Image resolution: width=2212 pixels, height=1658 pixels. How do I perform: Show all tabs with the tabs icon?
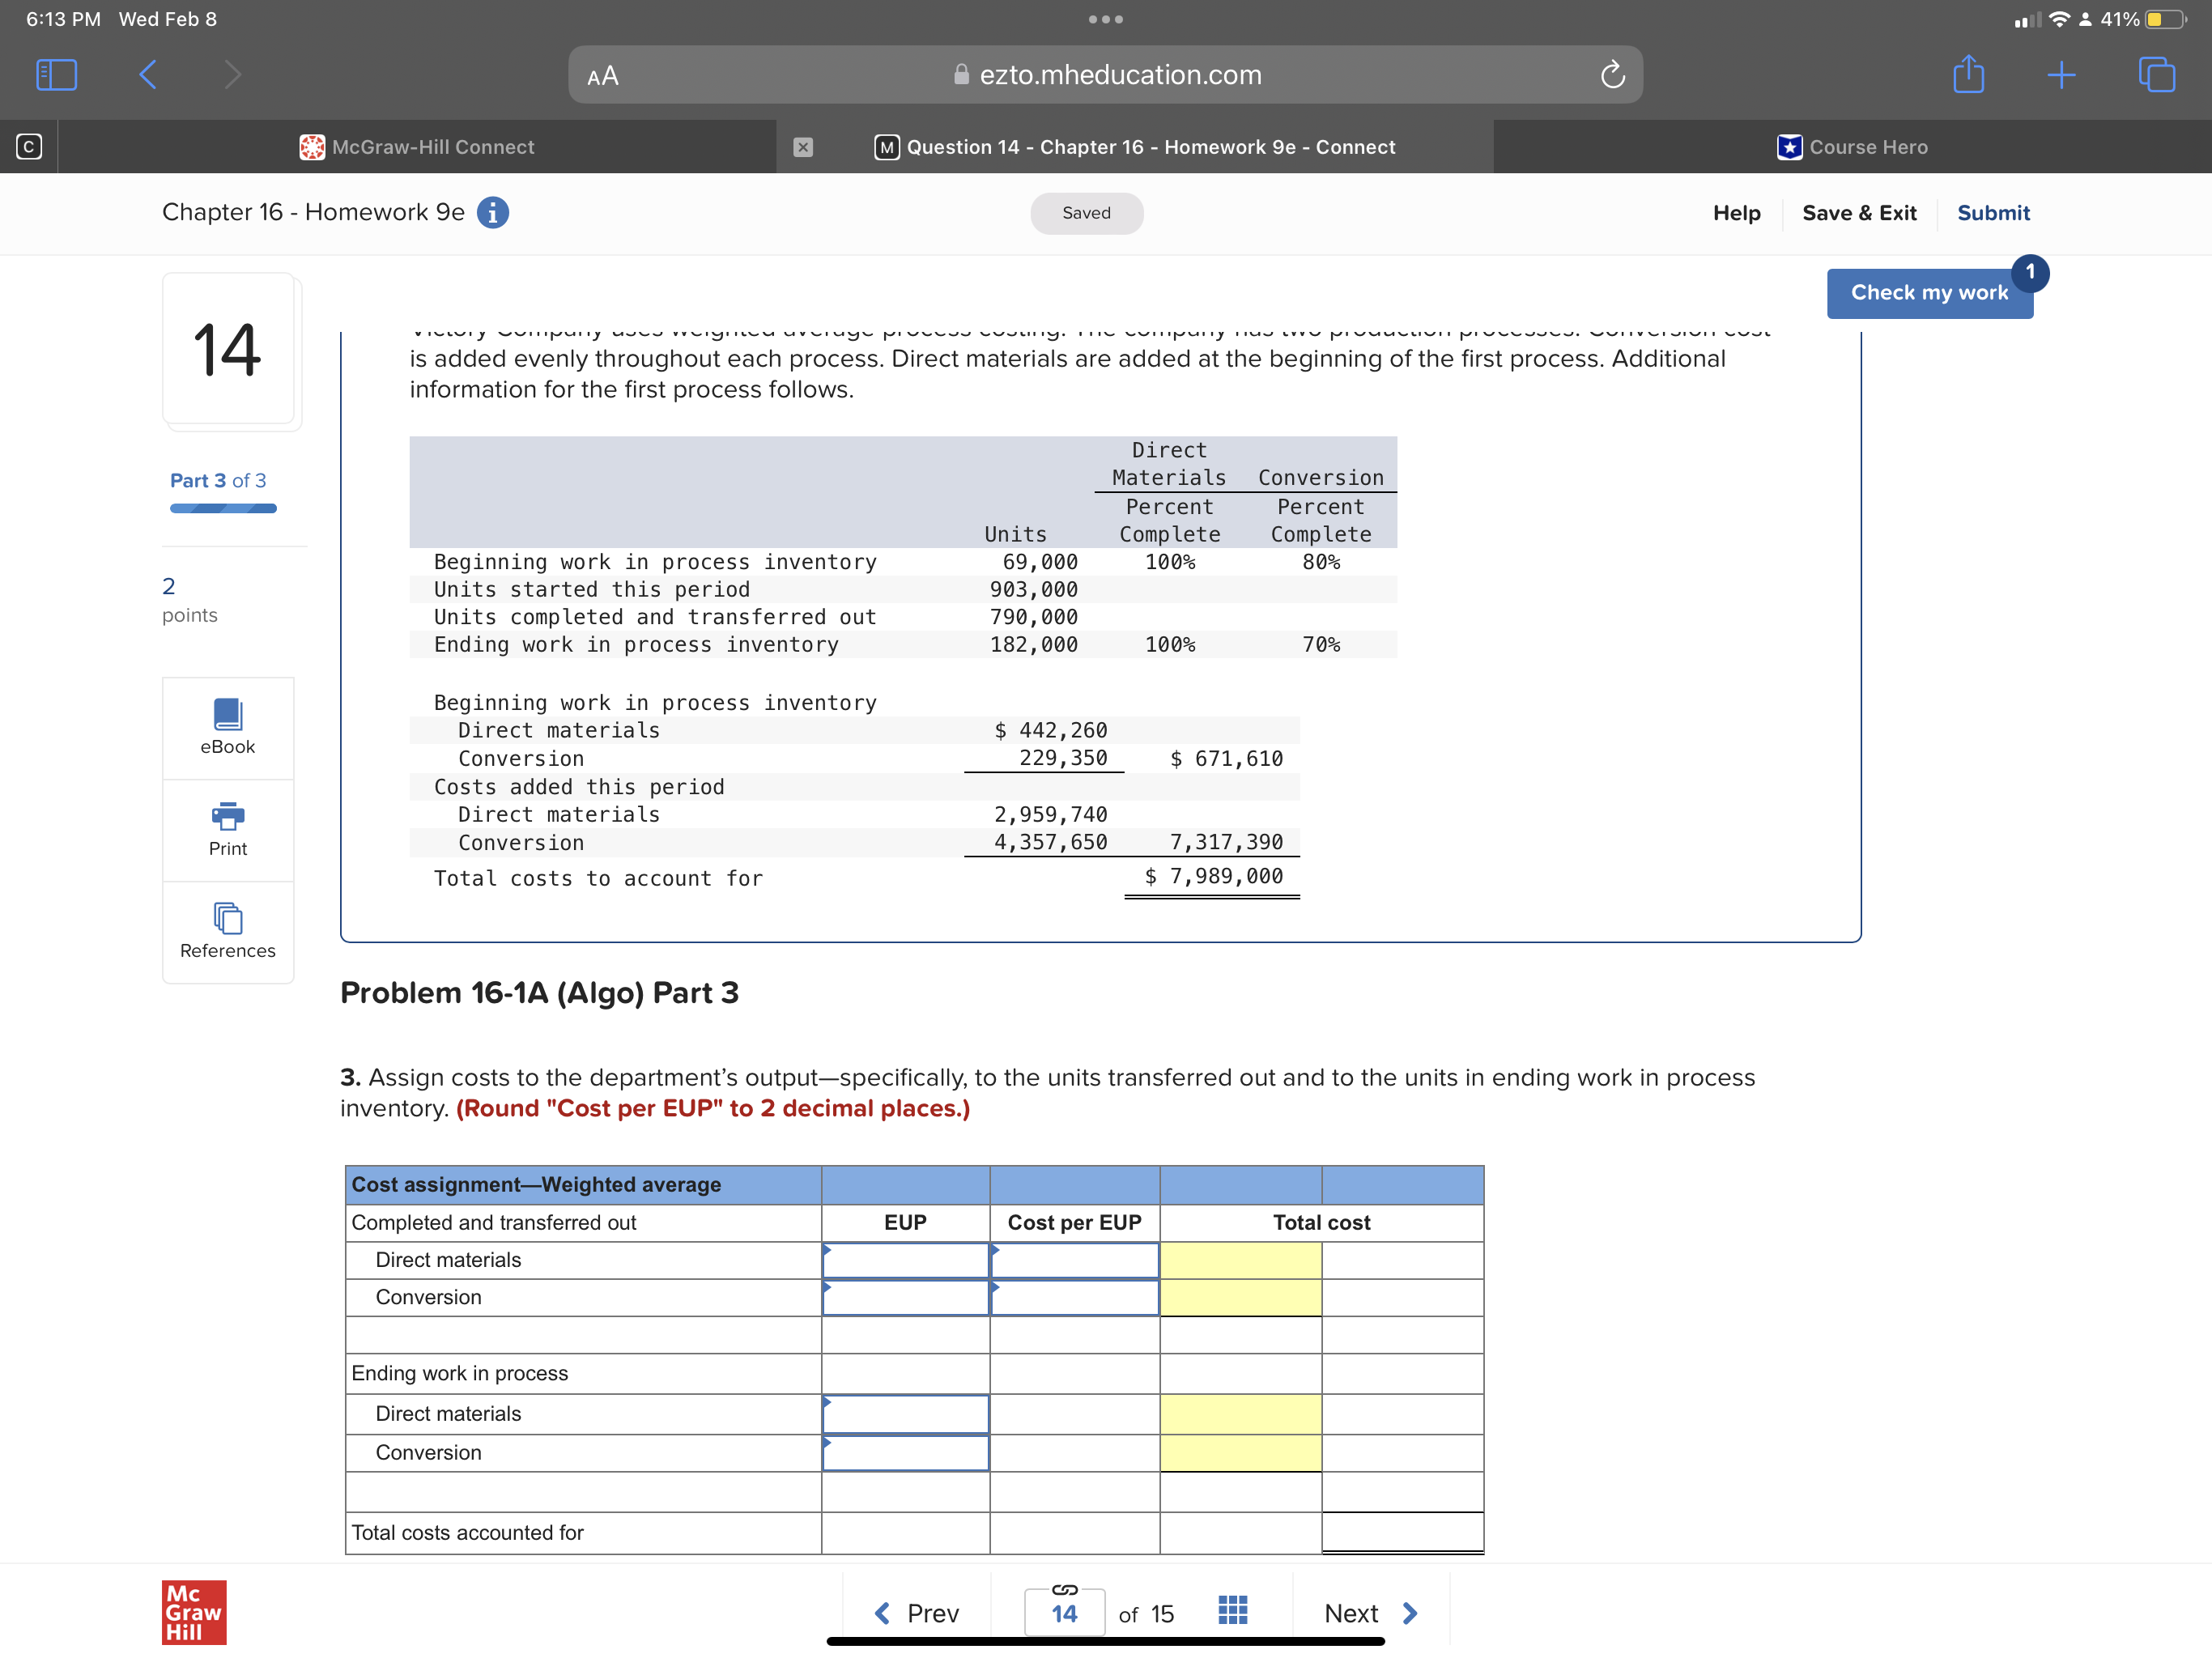tap(2156, 74)
